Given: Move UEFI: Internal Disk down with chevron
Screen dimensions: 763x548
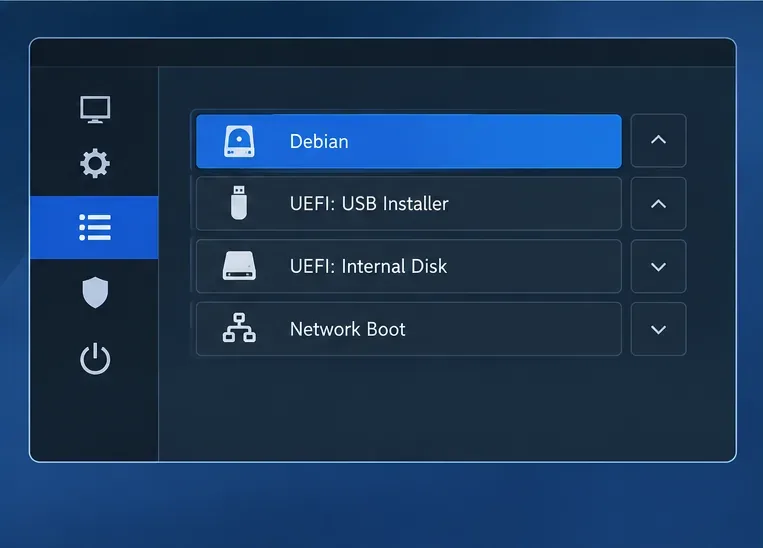Looking at the screenshot, I should [658, 266].
